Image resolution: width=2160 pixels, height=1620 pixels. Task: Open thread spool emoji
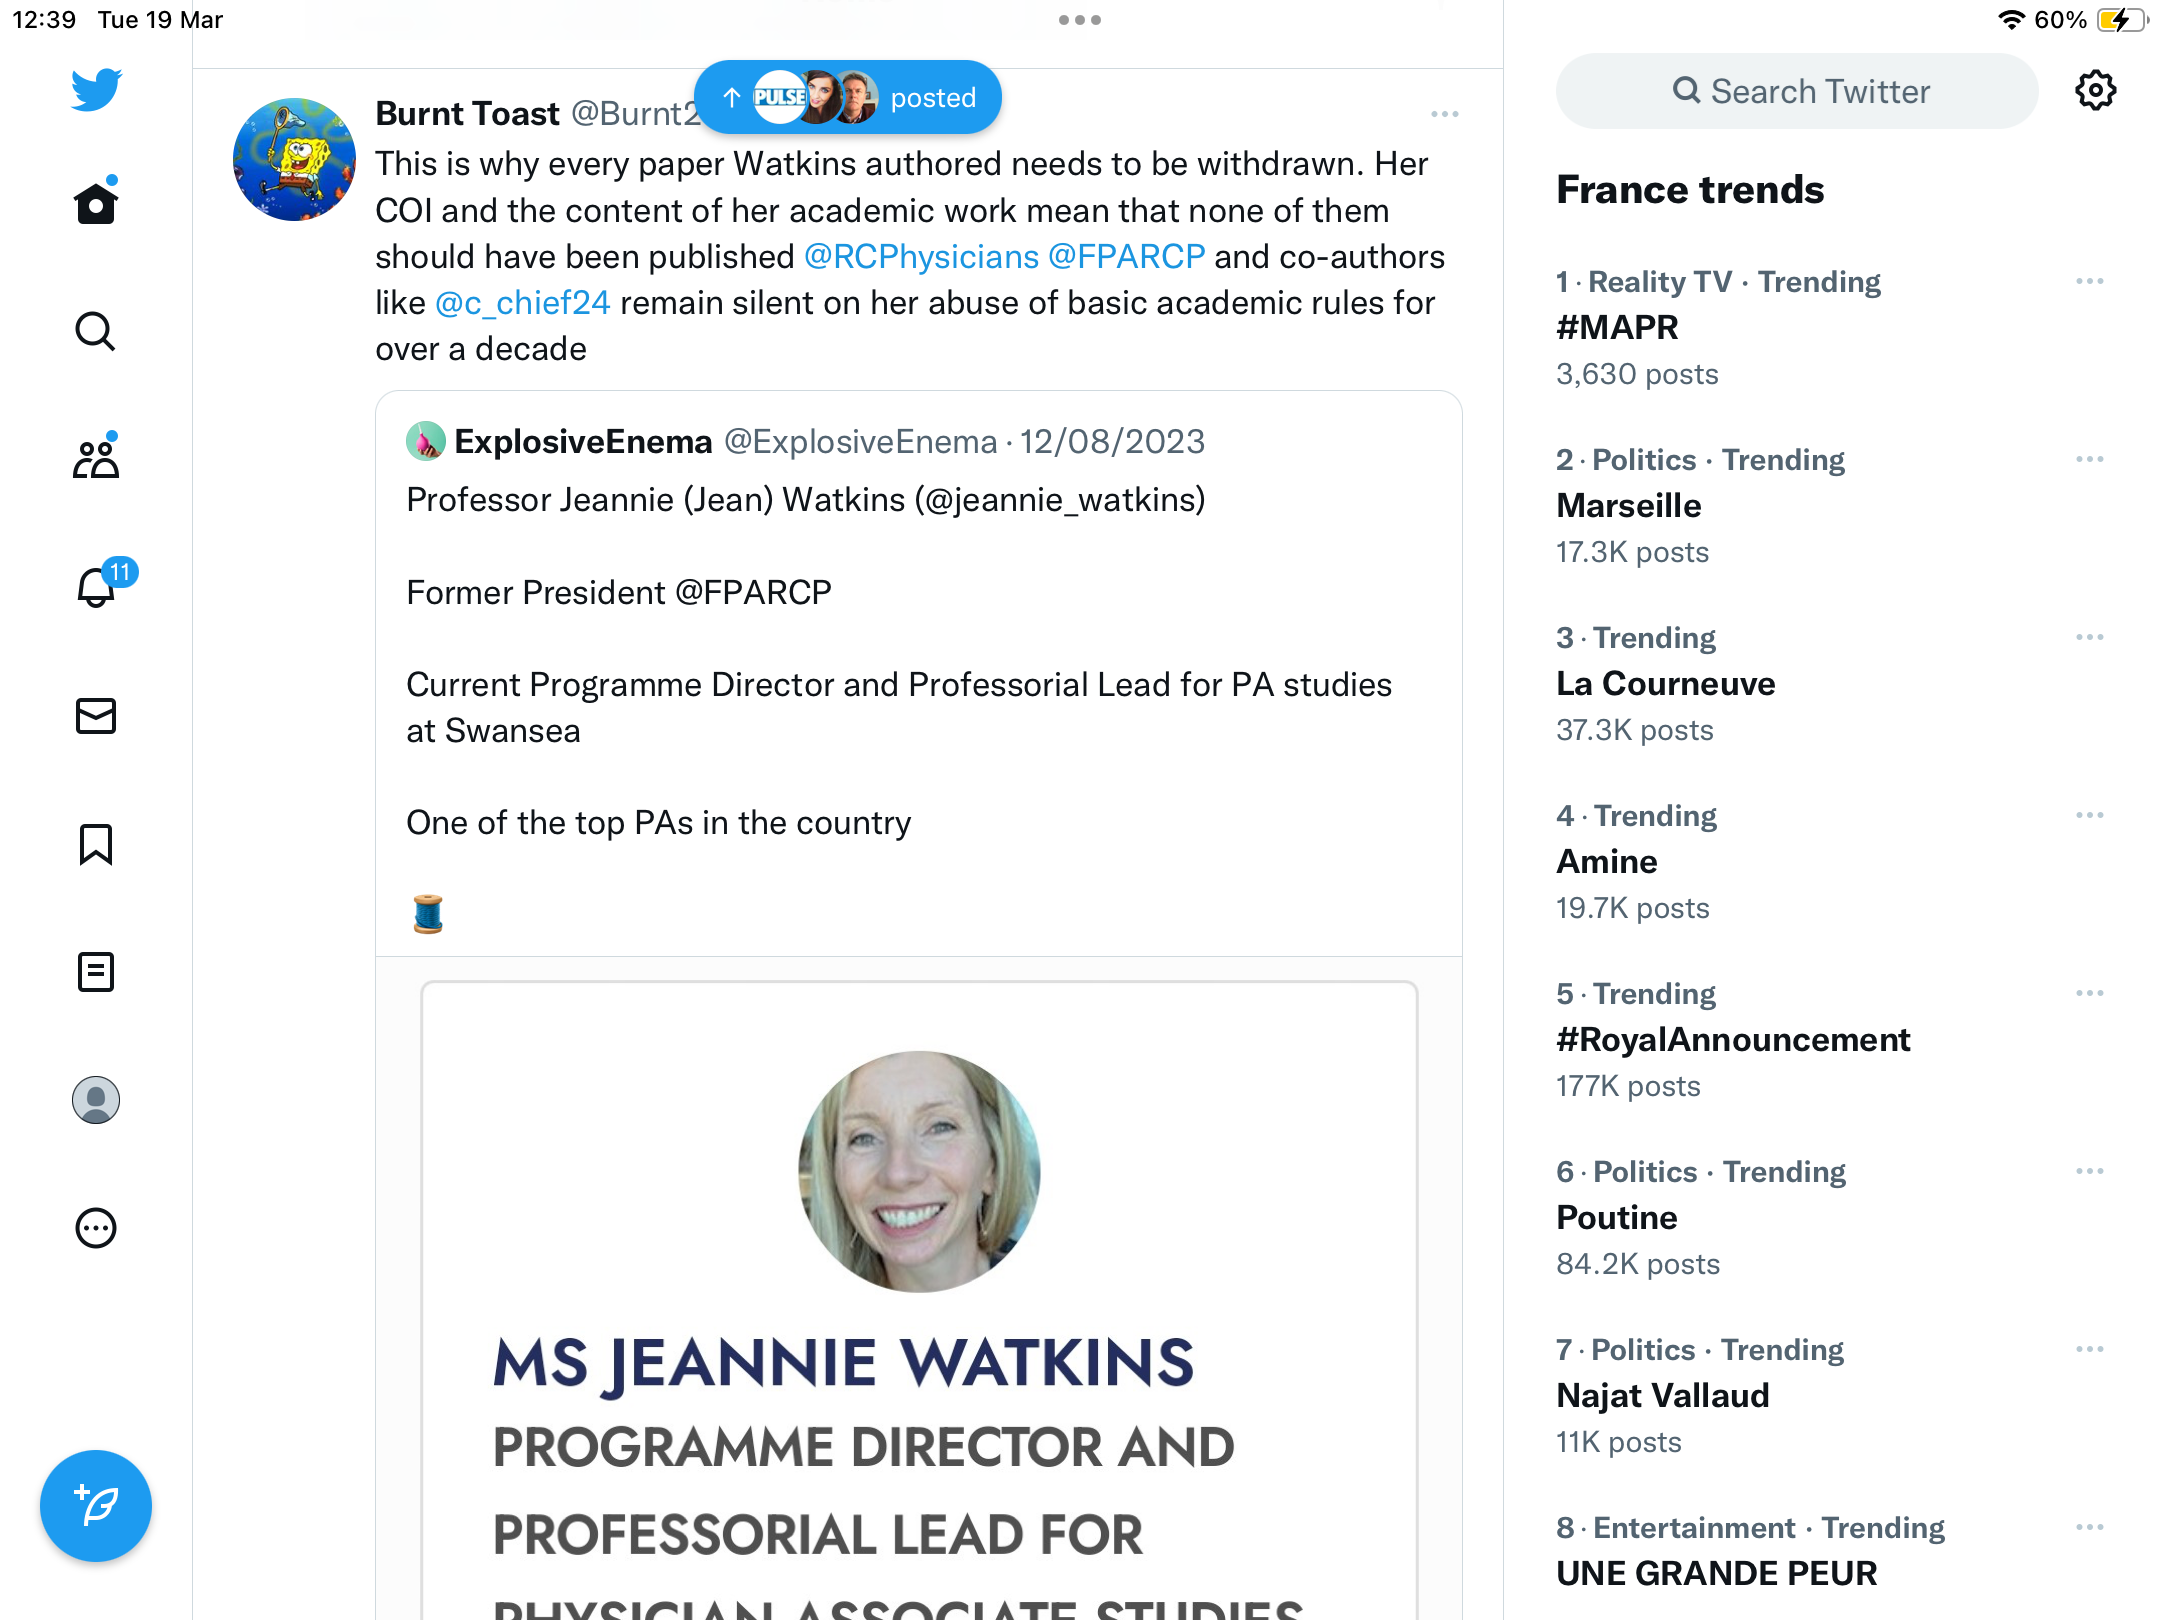pyautogui.click(x=427, y=913)
